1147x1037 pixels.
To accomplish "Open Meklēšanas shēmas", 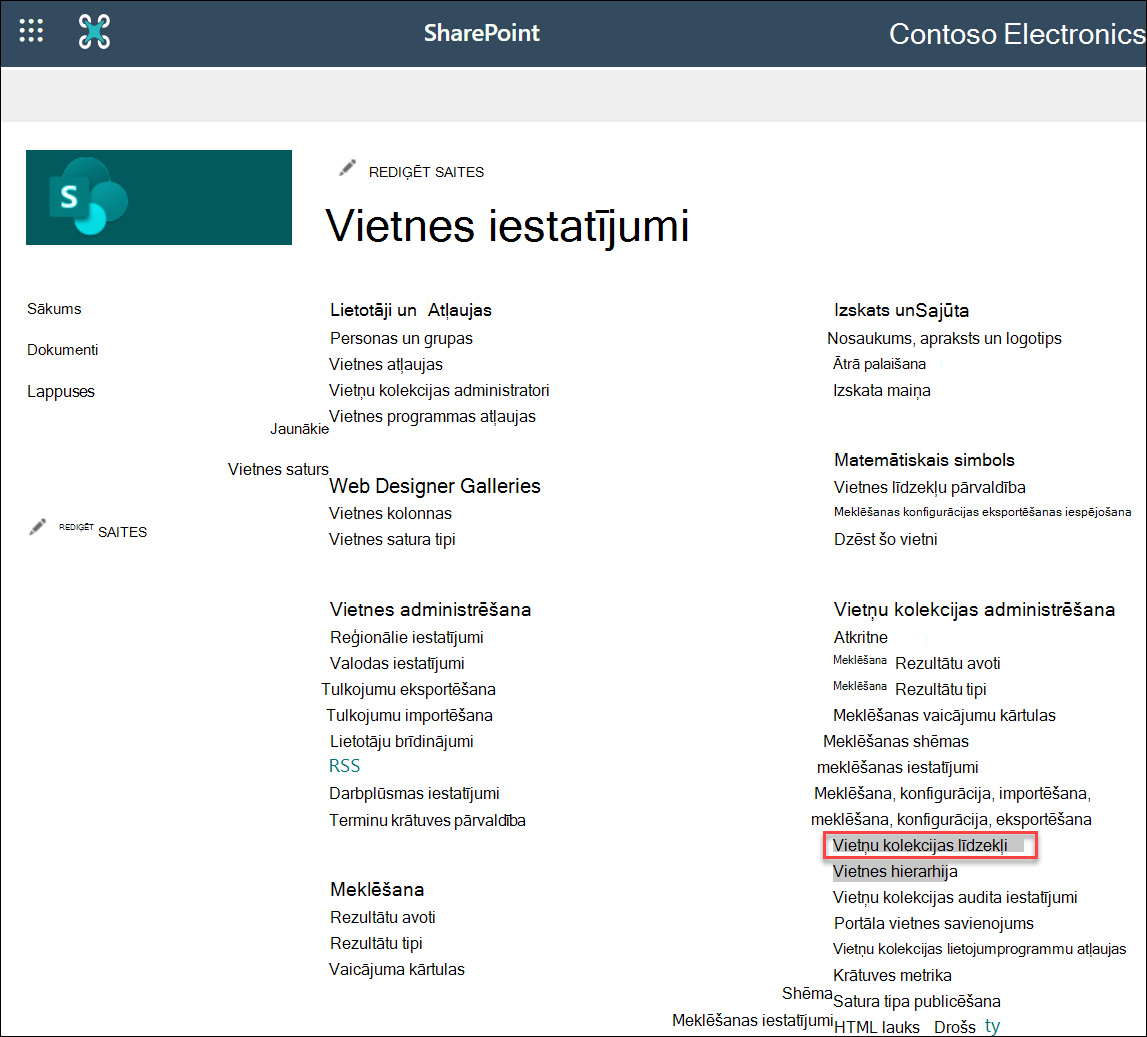I will coord(895,741).
